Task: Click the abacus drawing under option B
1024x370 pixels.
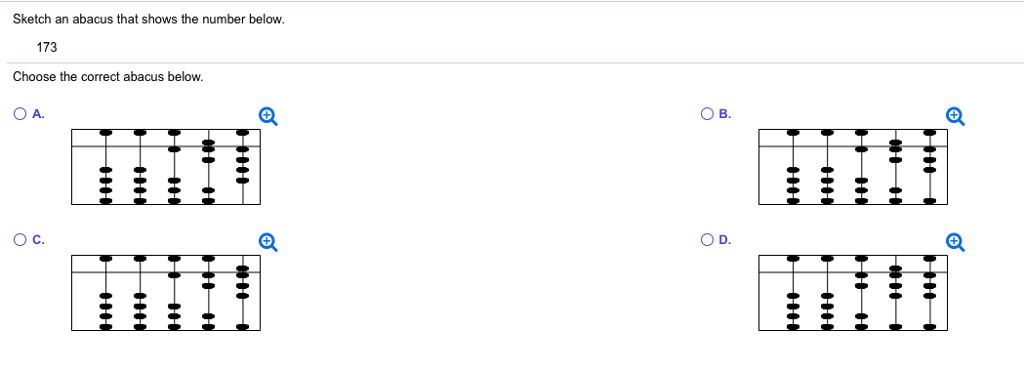Action: point(853,166)
